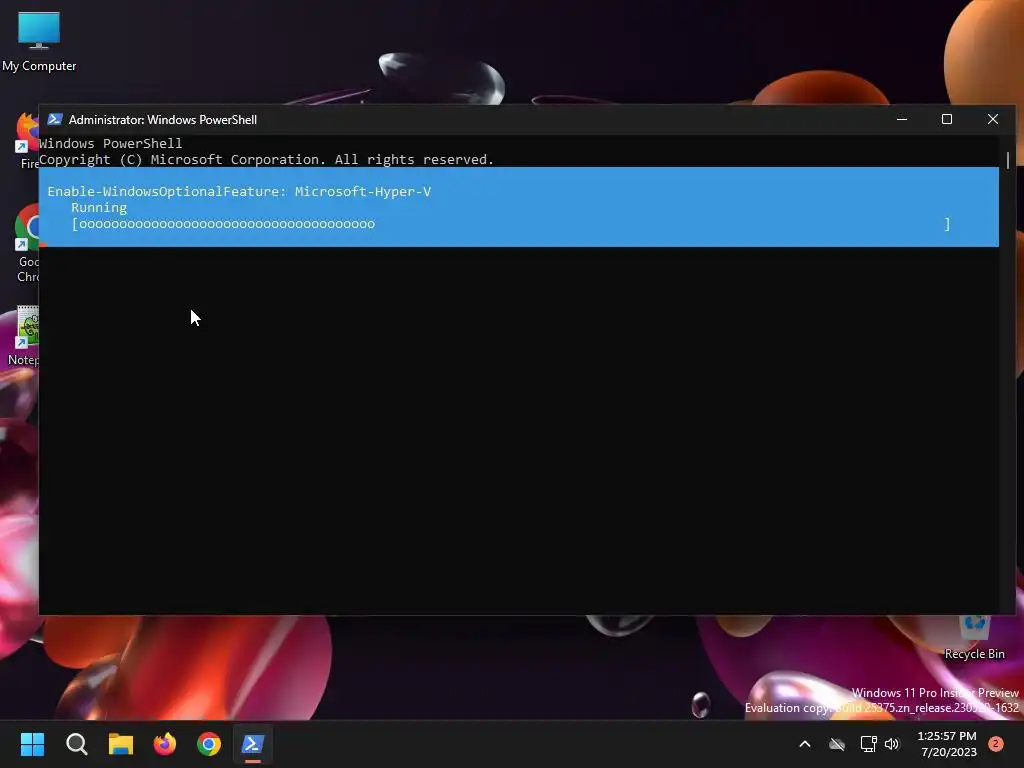Click the 'Windows PowerShell' header line

tap(110, 143)
